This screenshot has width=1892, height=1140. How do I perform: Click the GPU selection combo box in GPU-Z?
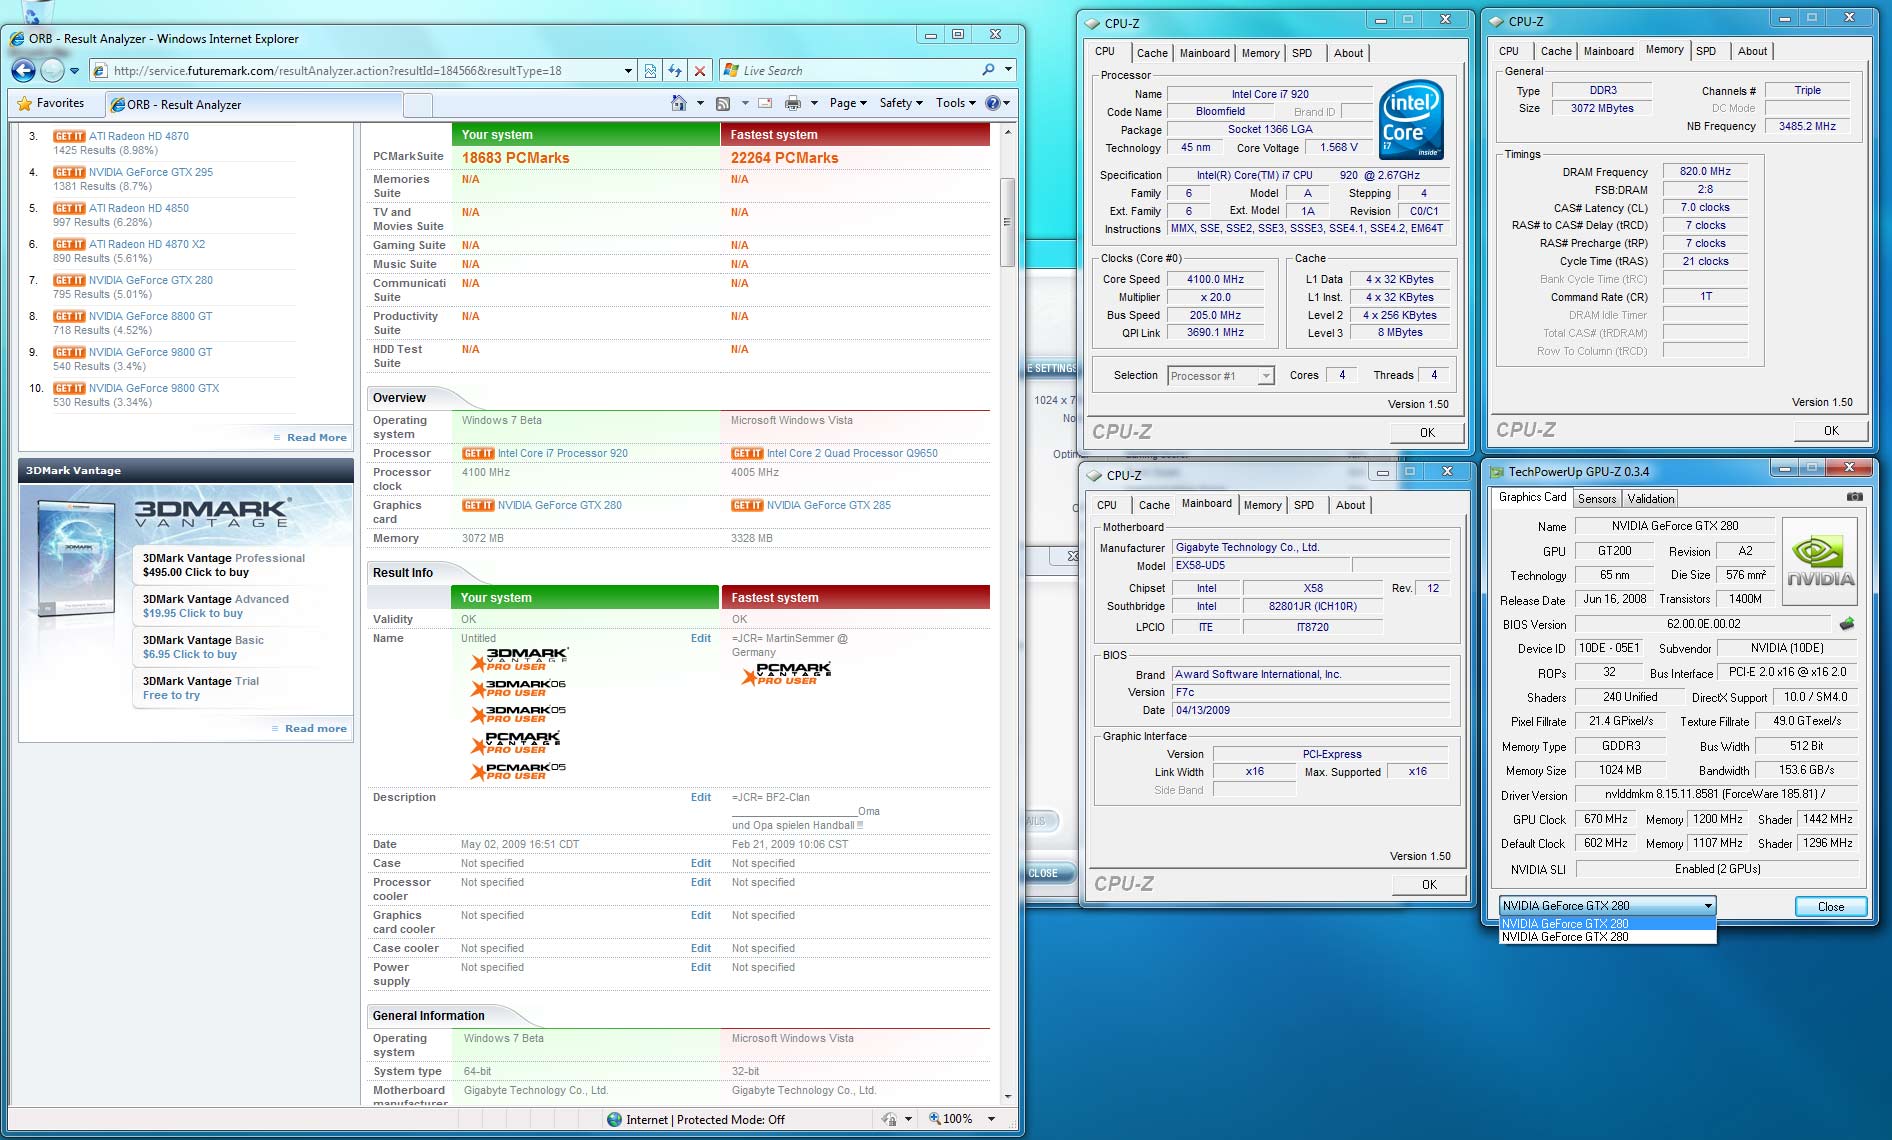tap(1607, 906)
